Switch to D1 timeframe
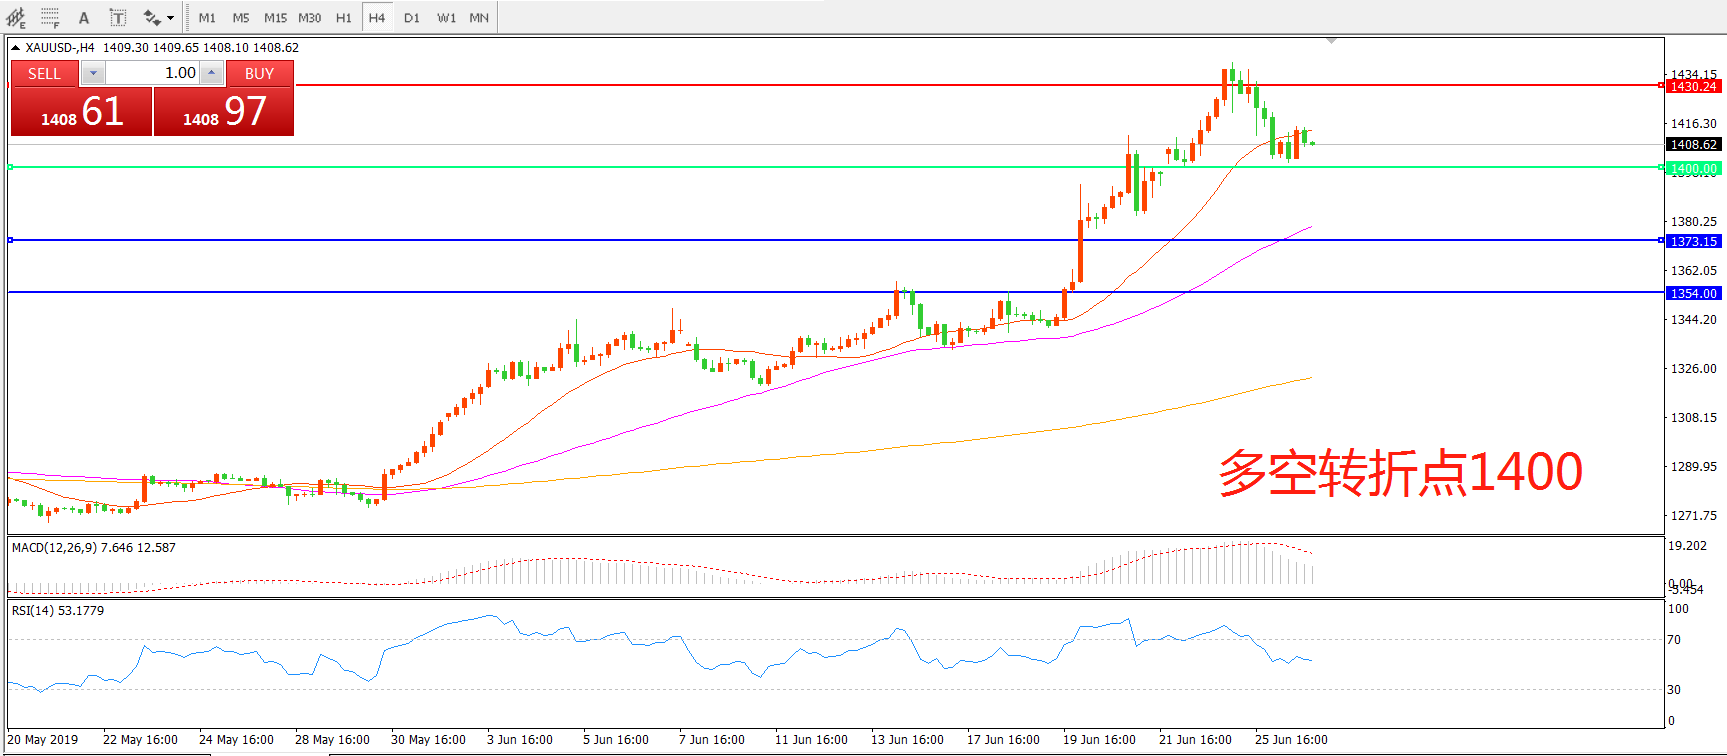This screenshot has width=1727, height=756. [x=412, y=17]
